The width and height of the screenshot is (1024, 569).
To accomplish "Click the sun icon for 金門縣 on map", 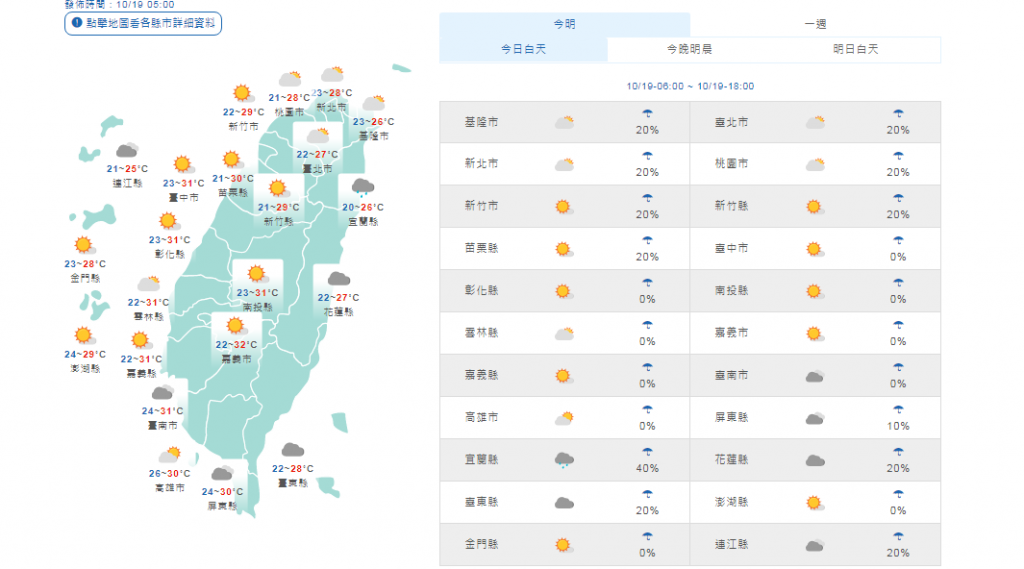I will click(84, 245).
